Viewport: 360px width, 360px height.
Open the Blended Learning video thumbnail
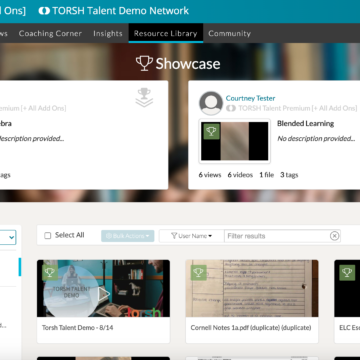(x=235, y=141)
